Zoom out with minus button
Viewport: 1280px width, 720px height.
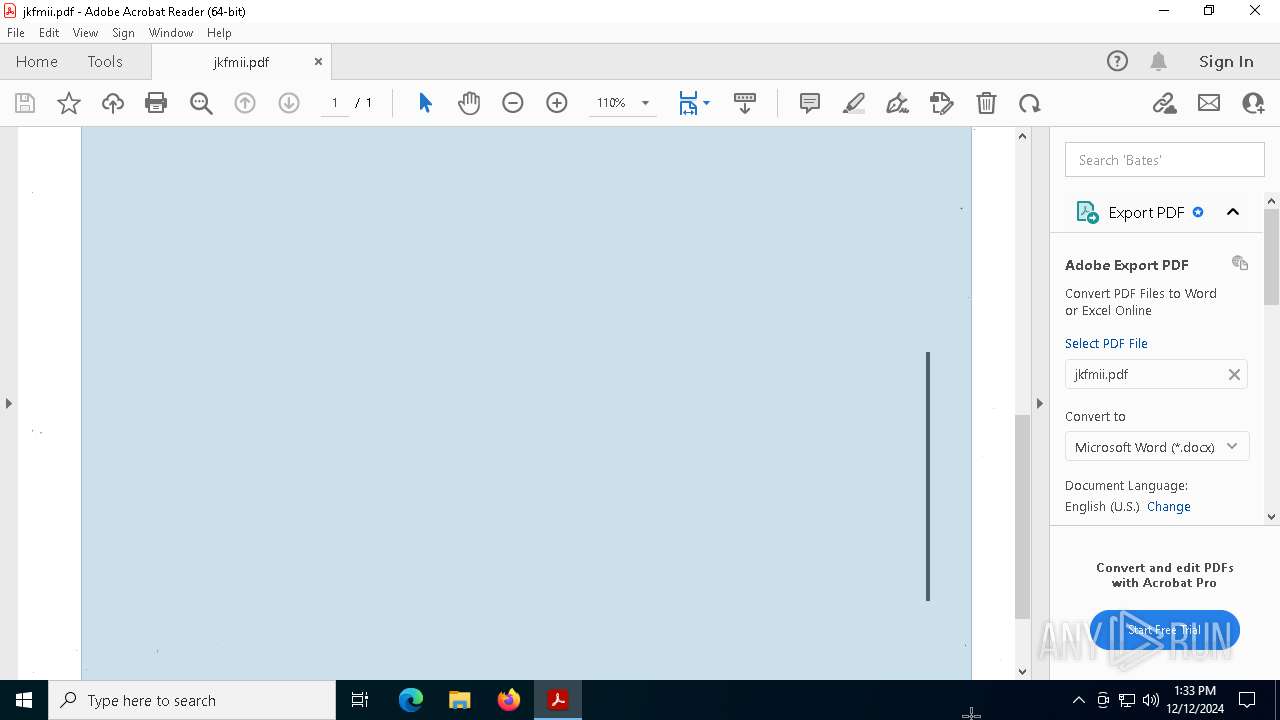click(513, 103)
